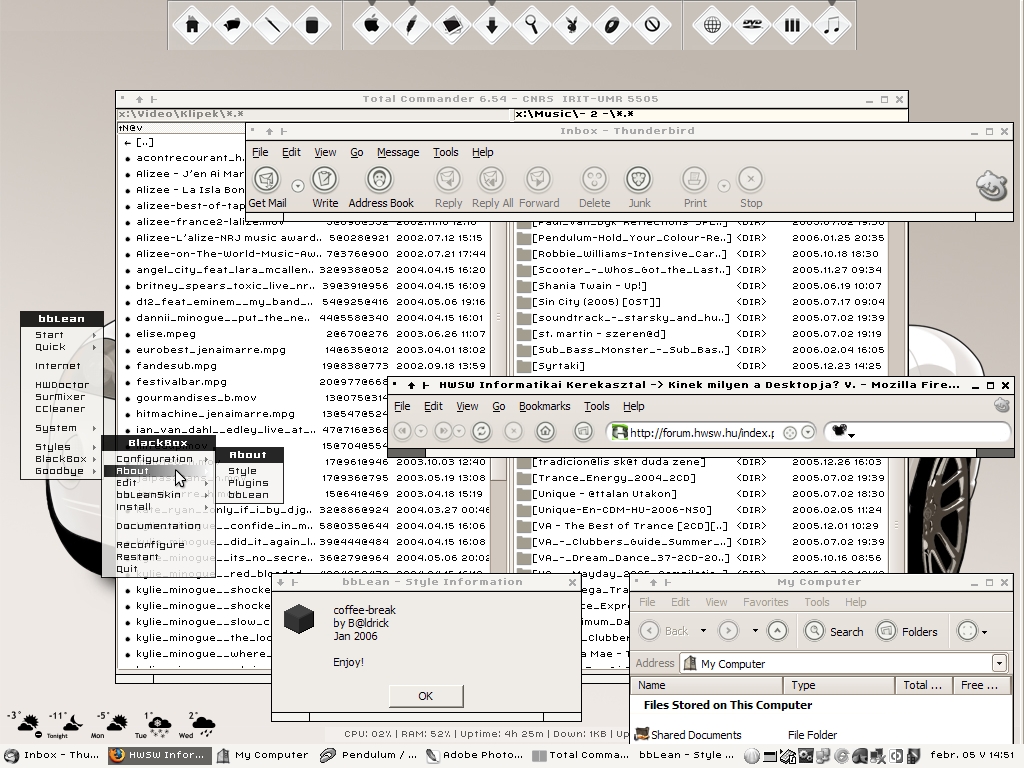
Task: Open the magnifying glass dock icon
Action: pyautogui.click(x=532, y=25)
